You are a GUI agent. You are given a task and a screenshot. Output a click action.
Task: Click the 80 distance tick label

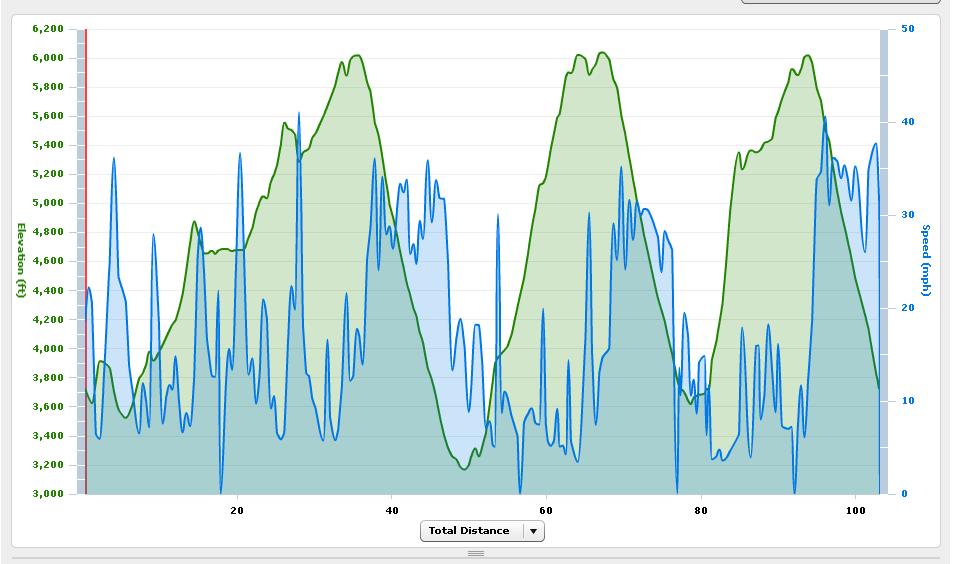(x=701, y=510)
